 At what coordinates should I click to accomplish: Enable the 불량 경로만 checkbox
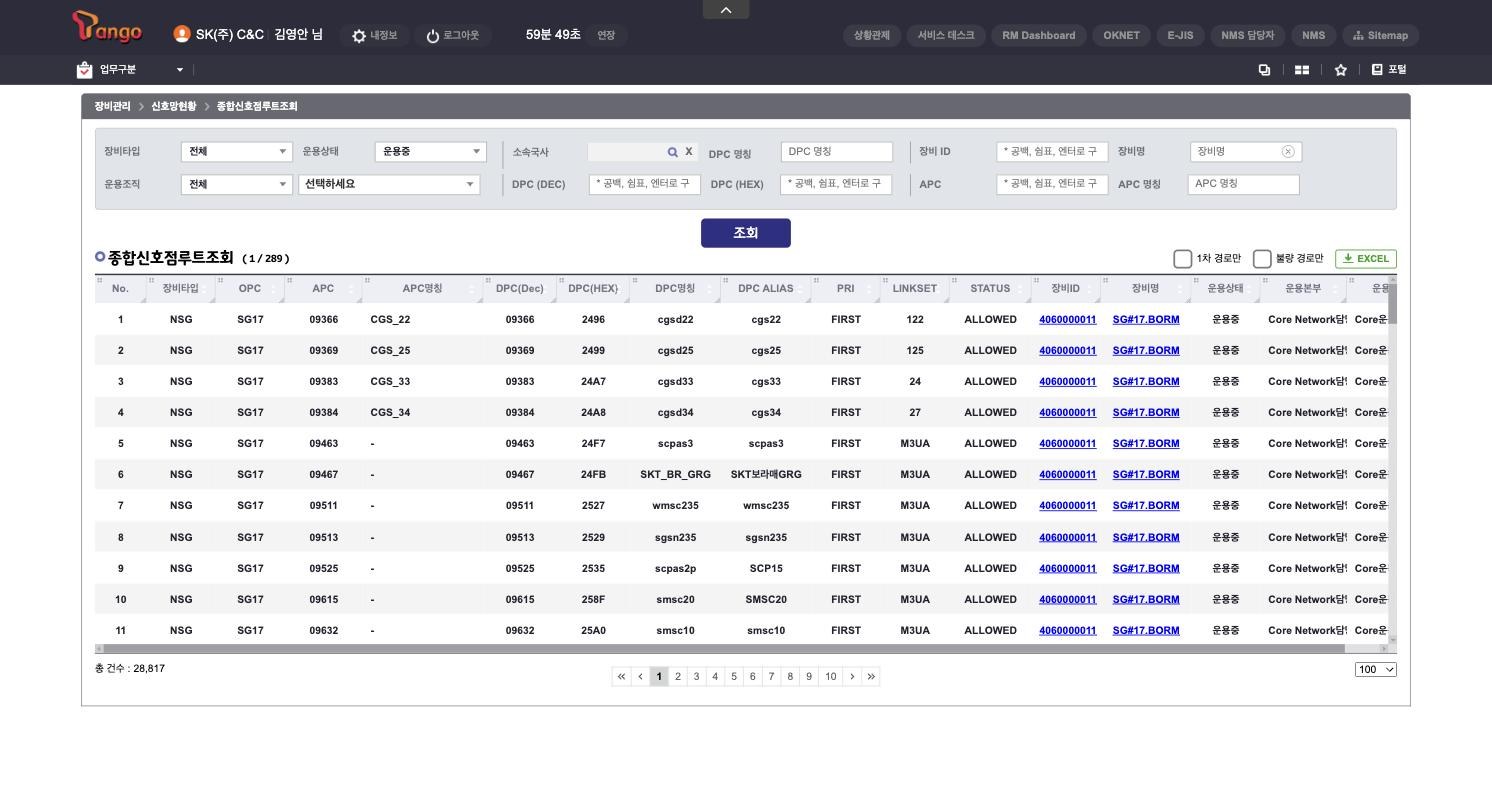pyautogui.click(x=1262, y=259)
